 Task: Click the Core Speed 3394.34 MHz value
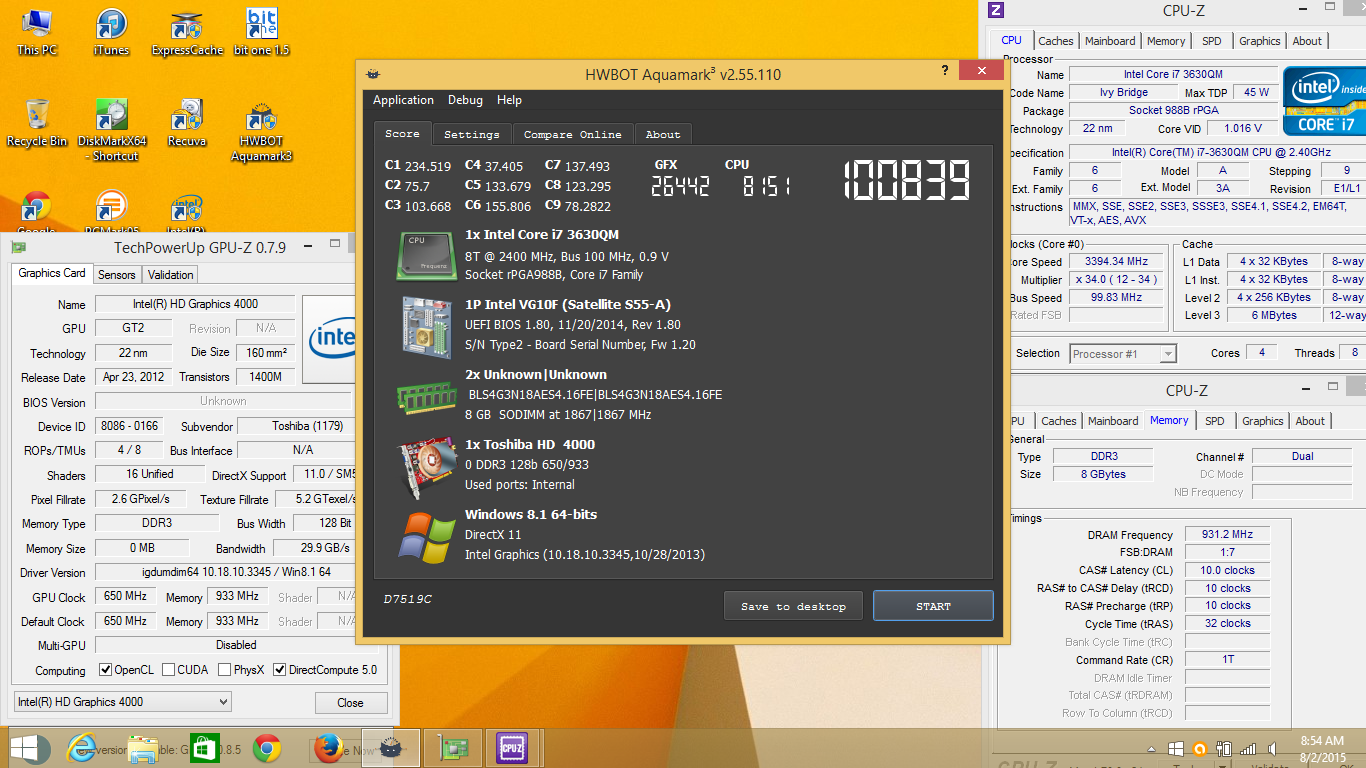pos(1115,261)
